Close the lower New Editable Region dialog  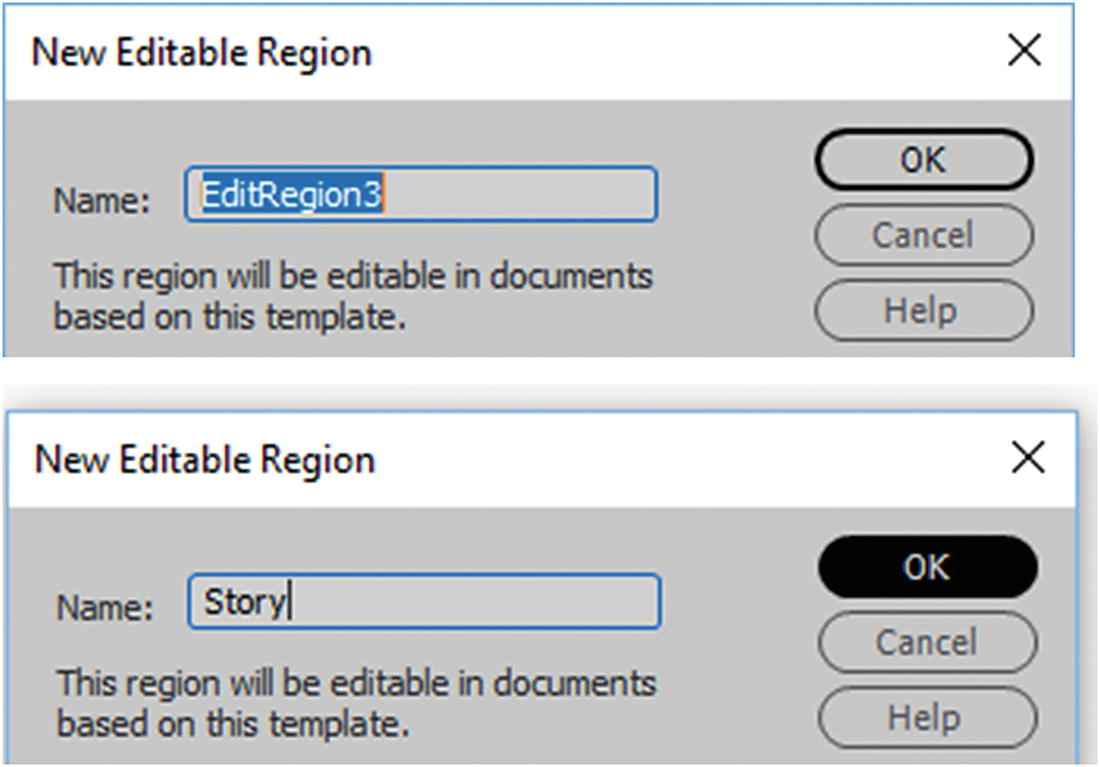coord(1028,459)
